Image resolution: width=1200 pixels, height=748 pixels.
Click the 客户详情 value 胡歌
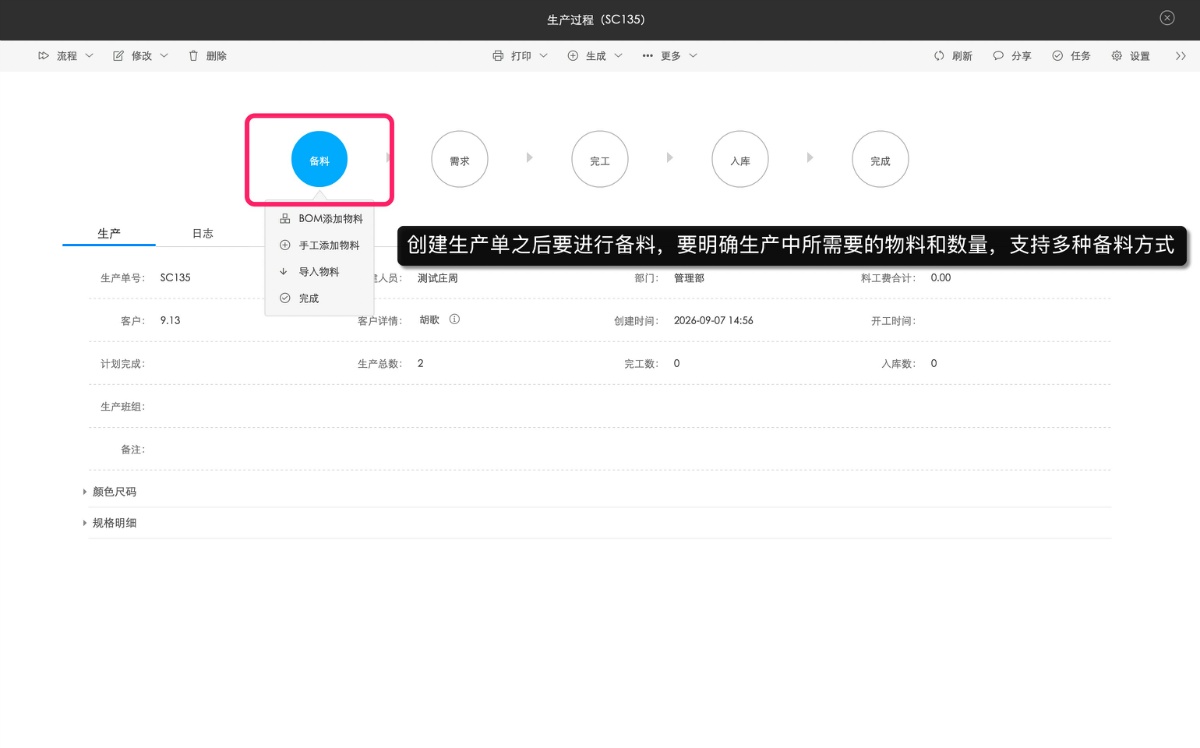(429, 320)
